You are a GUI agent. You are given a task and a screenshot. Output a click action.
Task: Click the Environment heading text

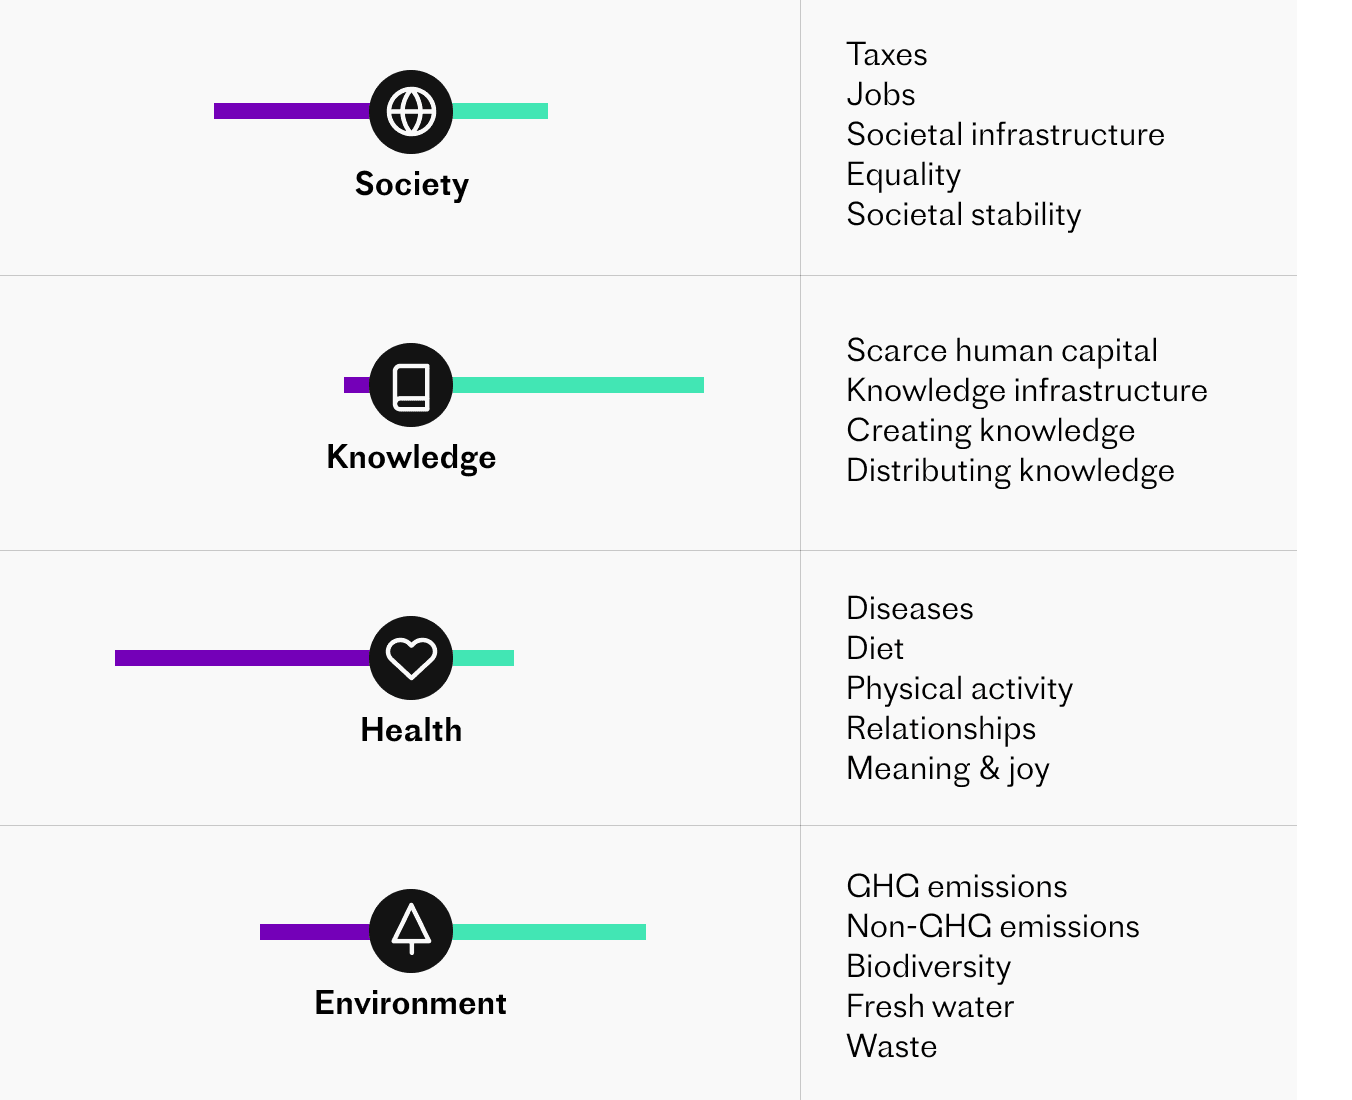pyautogui.click(x=411, y=1003)
